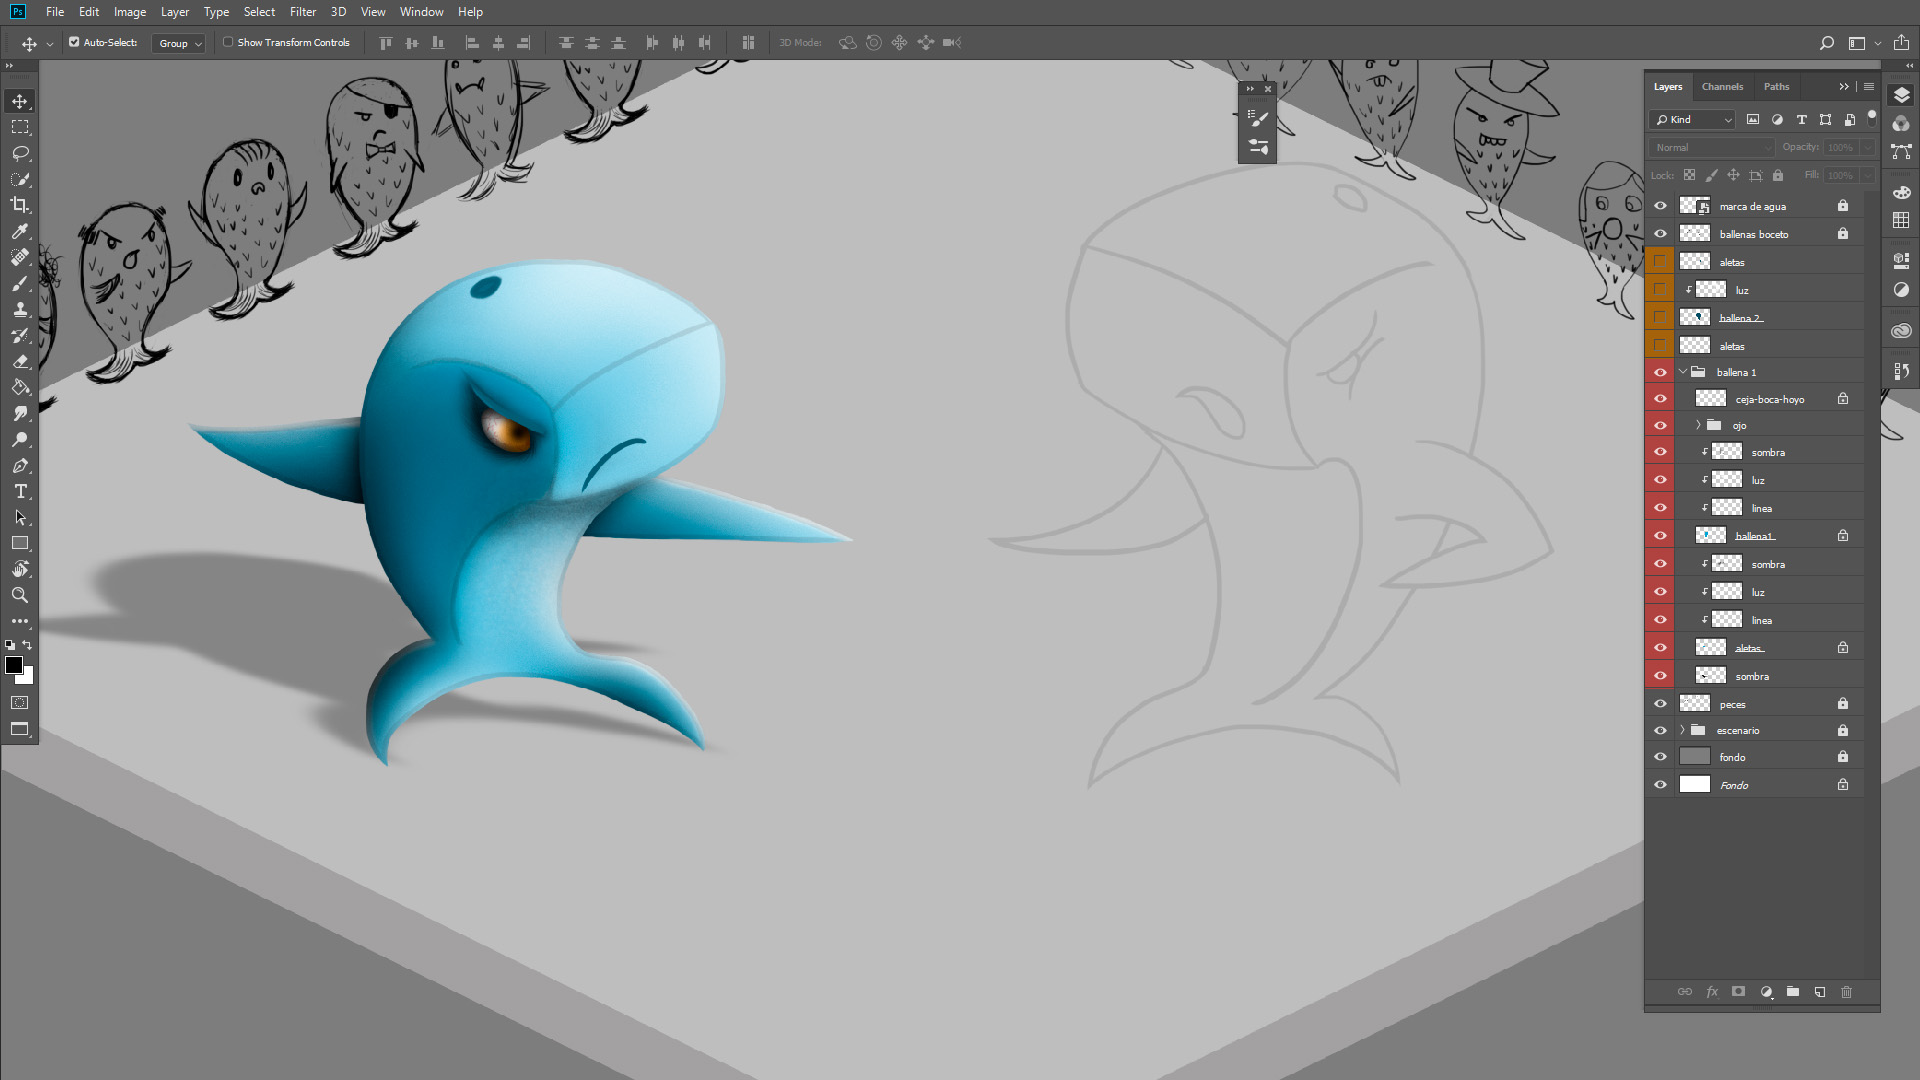Enable Show Transform Controls checkbox
Screen dimensions: 1920x1080
pyautogui.click(x=228, y=42)
